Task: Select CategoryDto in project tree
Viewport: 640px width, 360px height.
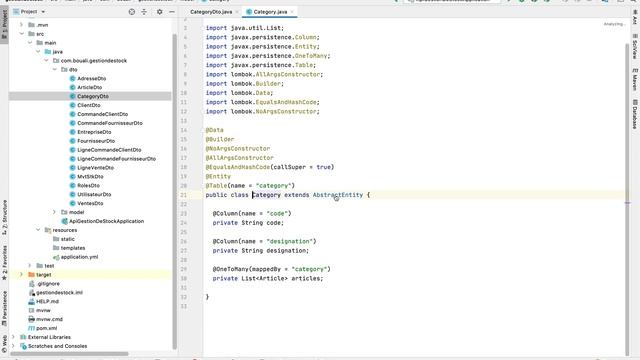Action: click(x=93, y=96)
